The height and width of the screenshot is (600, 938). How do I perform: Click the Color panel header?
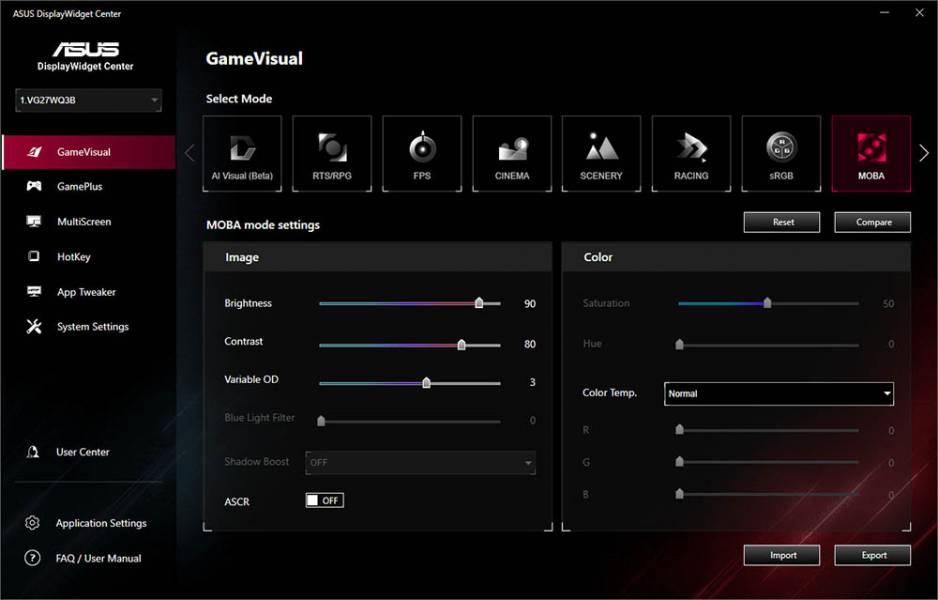(x=736, y=257)
